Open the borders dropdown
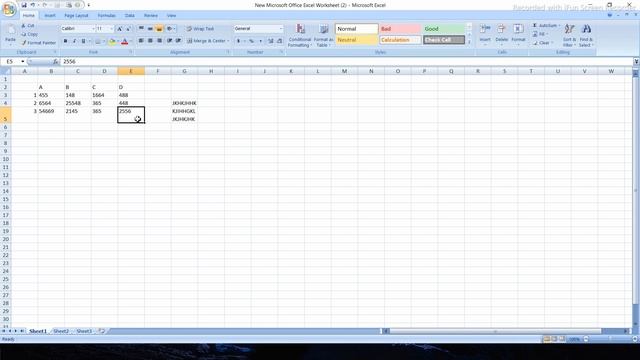Viewport: 640px width, 360px height. pos(103,41)
